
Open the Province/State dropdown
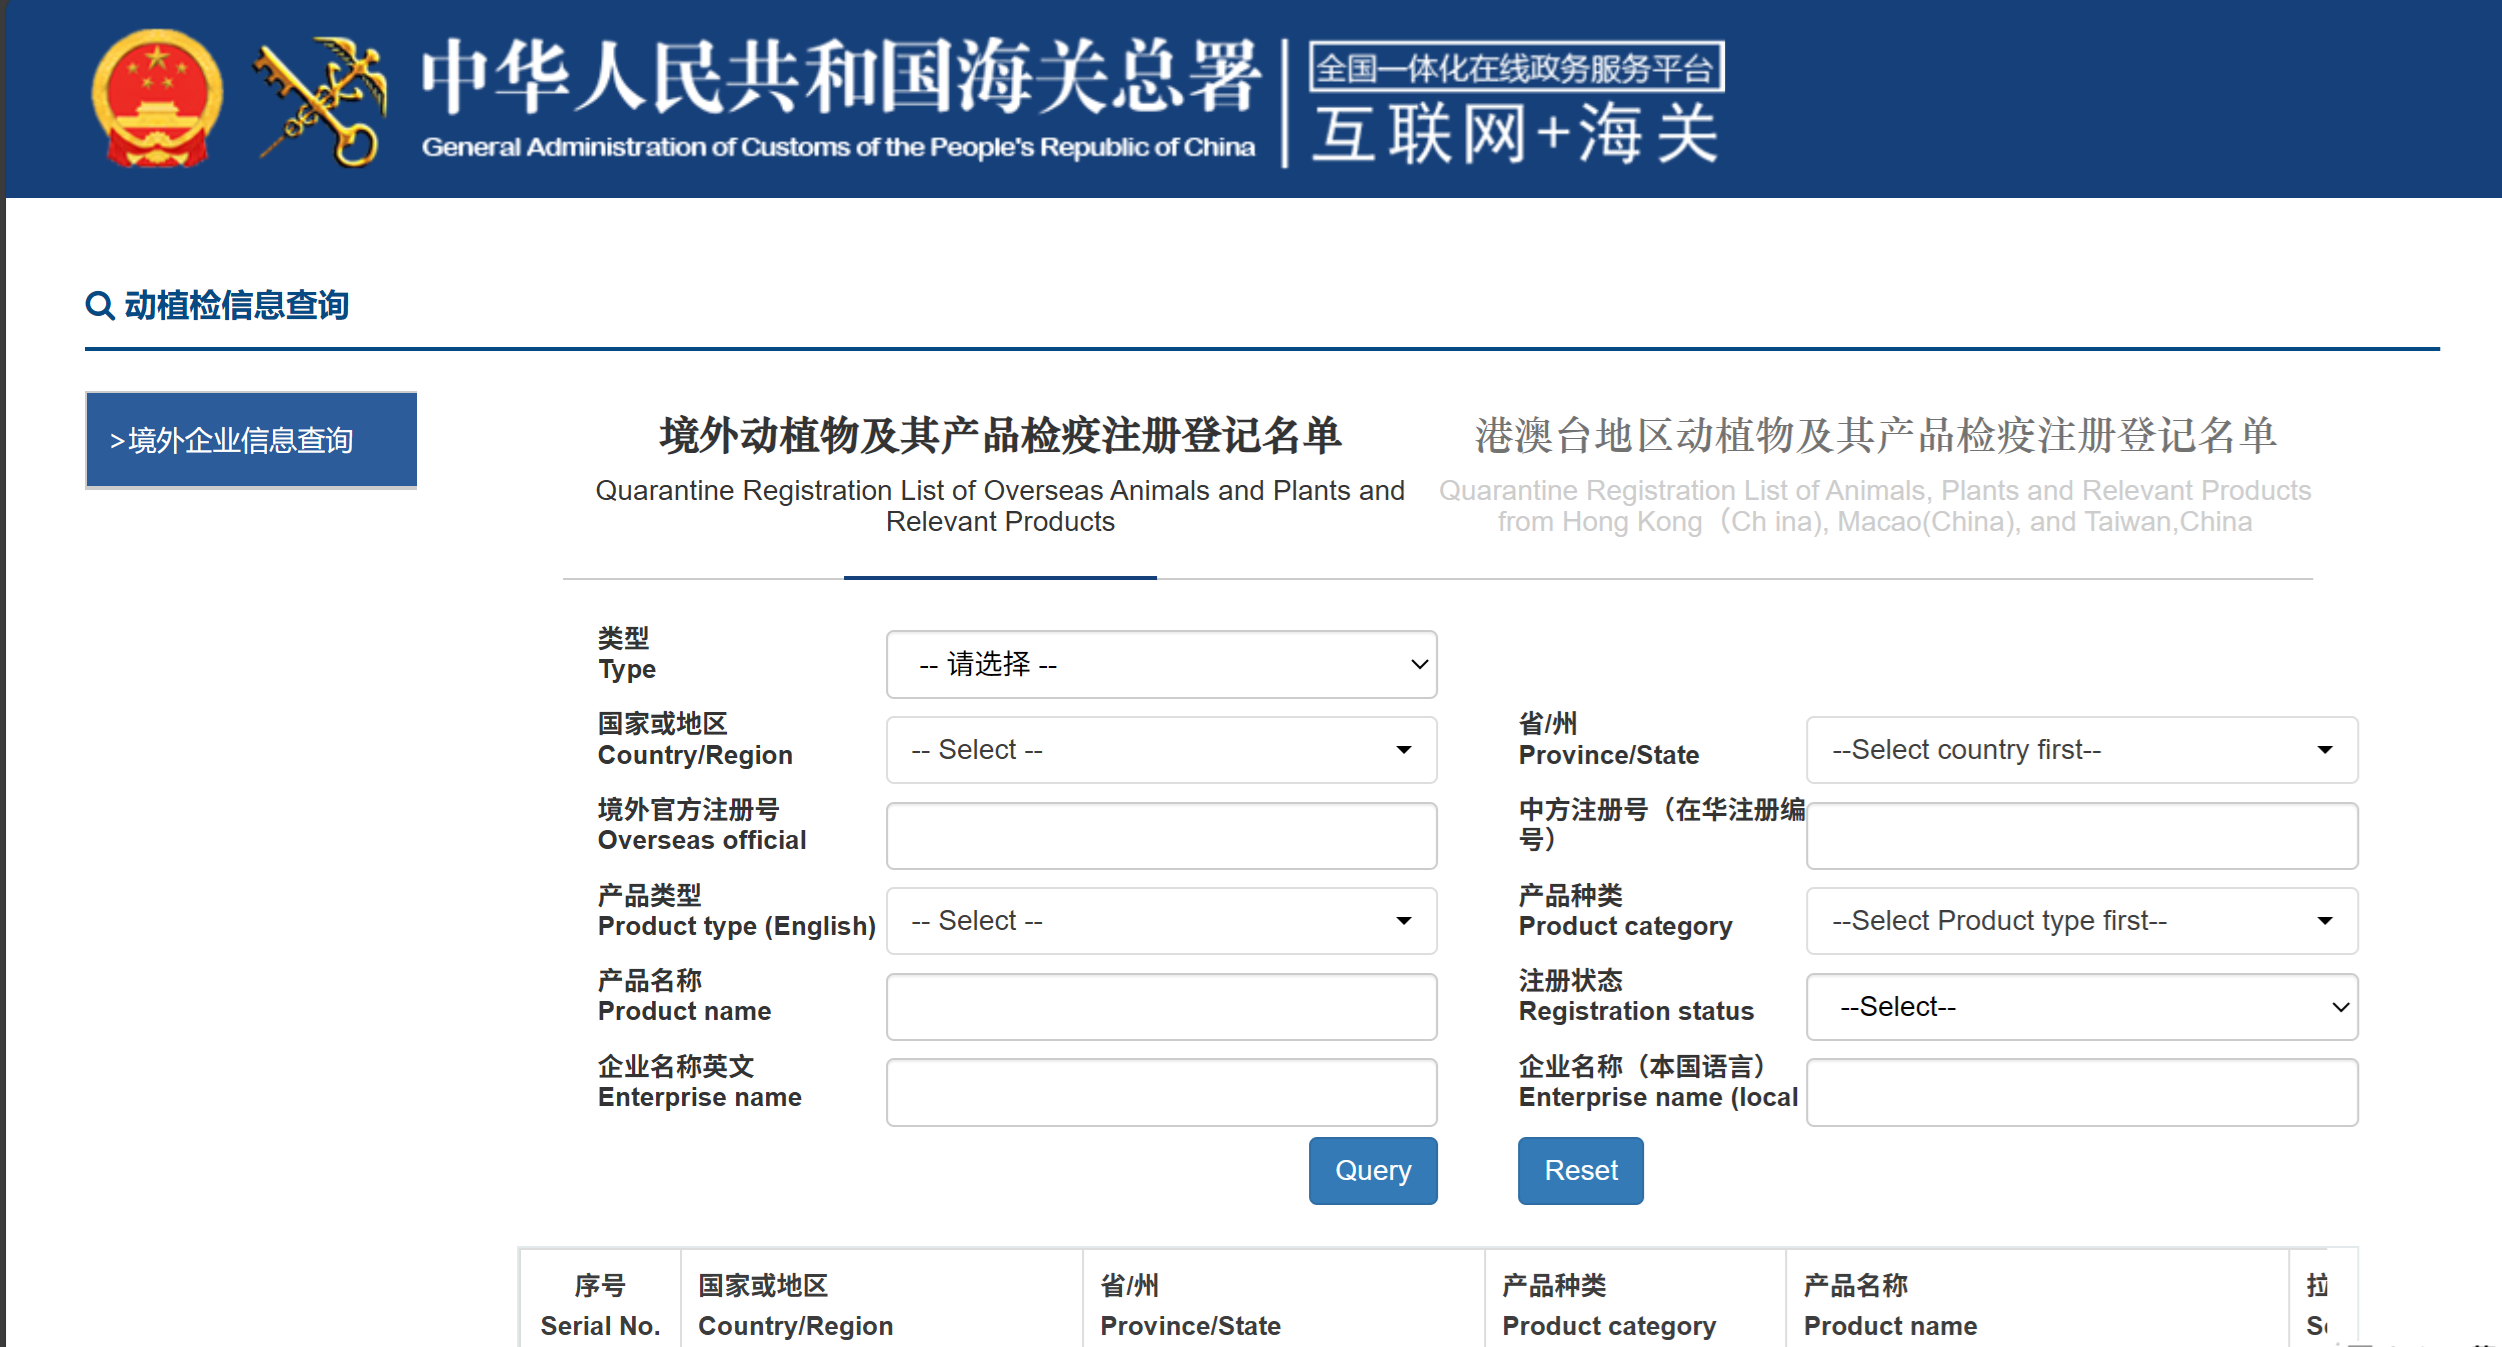pos(2081,750)
